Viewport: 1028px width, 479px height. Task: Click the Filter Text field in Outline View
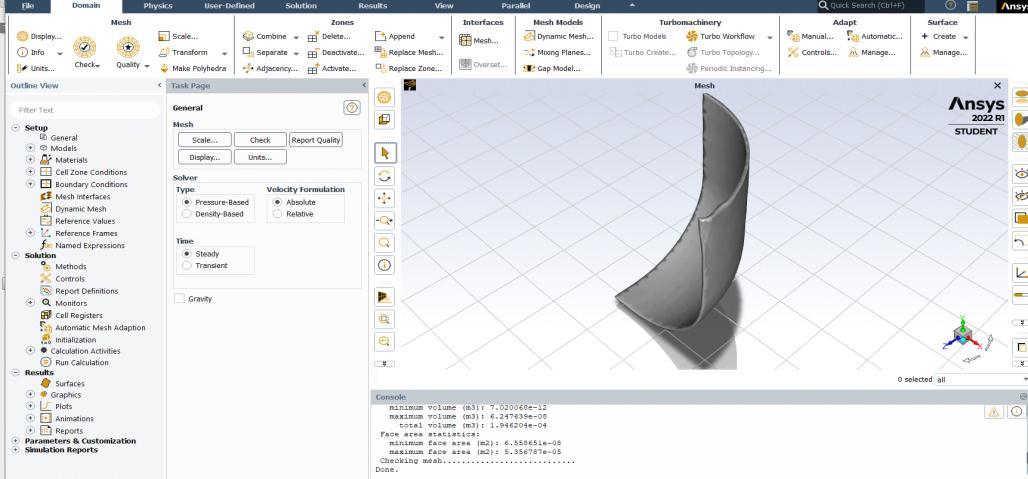85,110
